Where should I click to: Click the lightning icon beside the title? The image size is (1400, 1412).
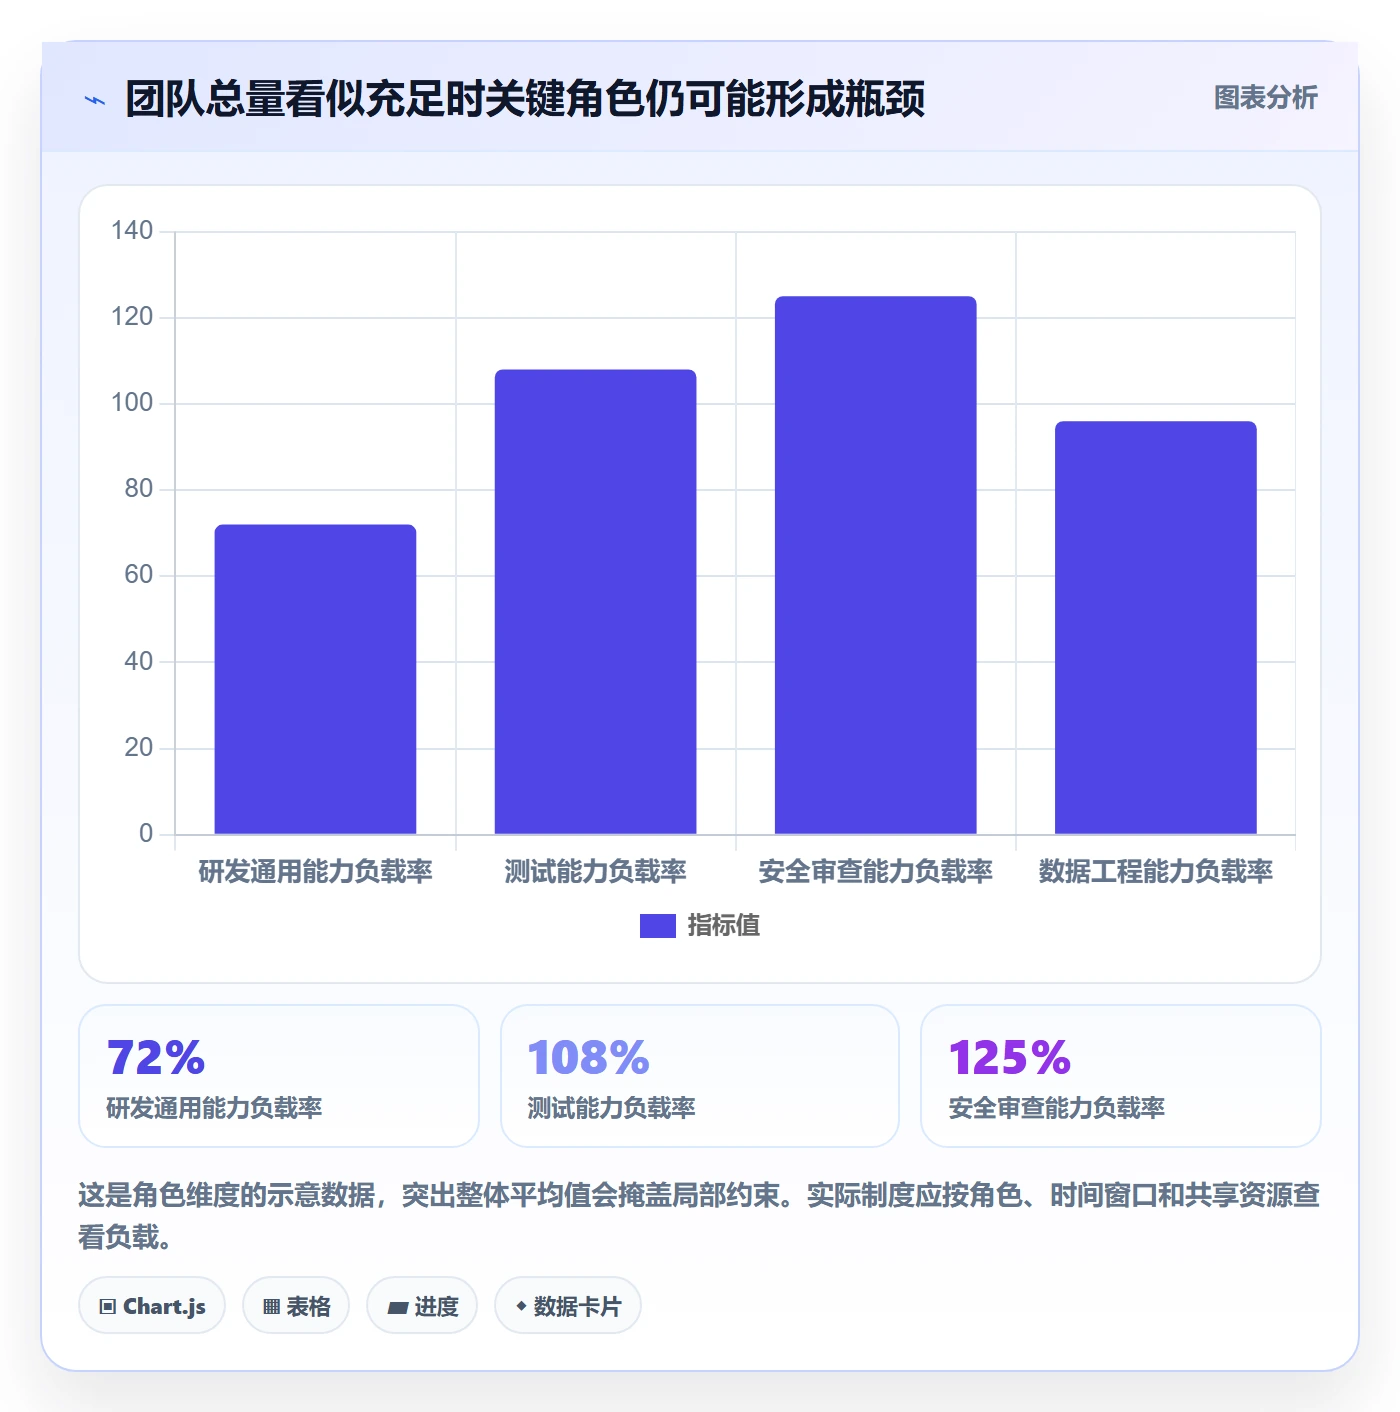click(x=95, y=100)
